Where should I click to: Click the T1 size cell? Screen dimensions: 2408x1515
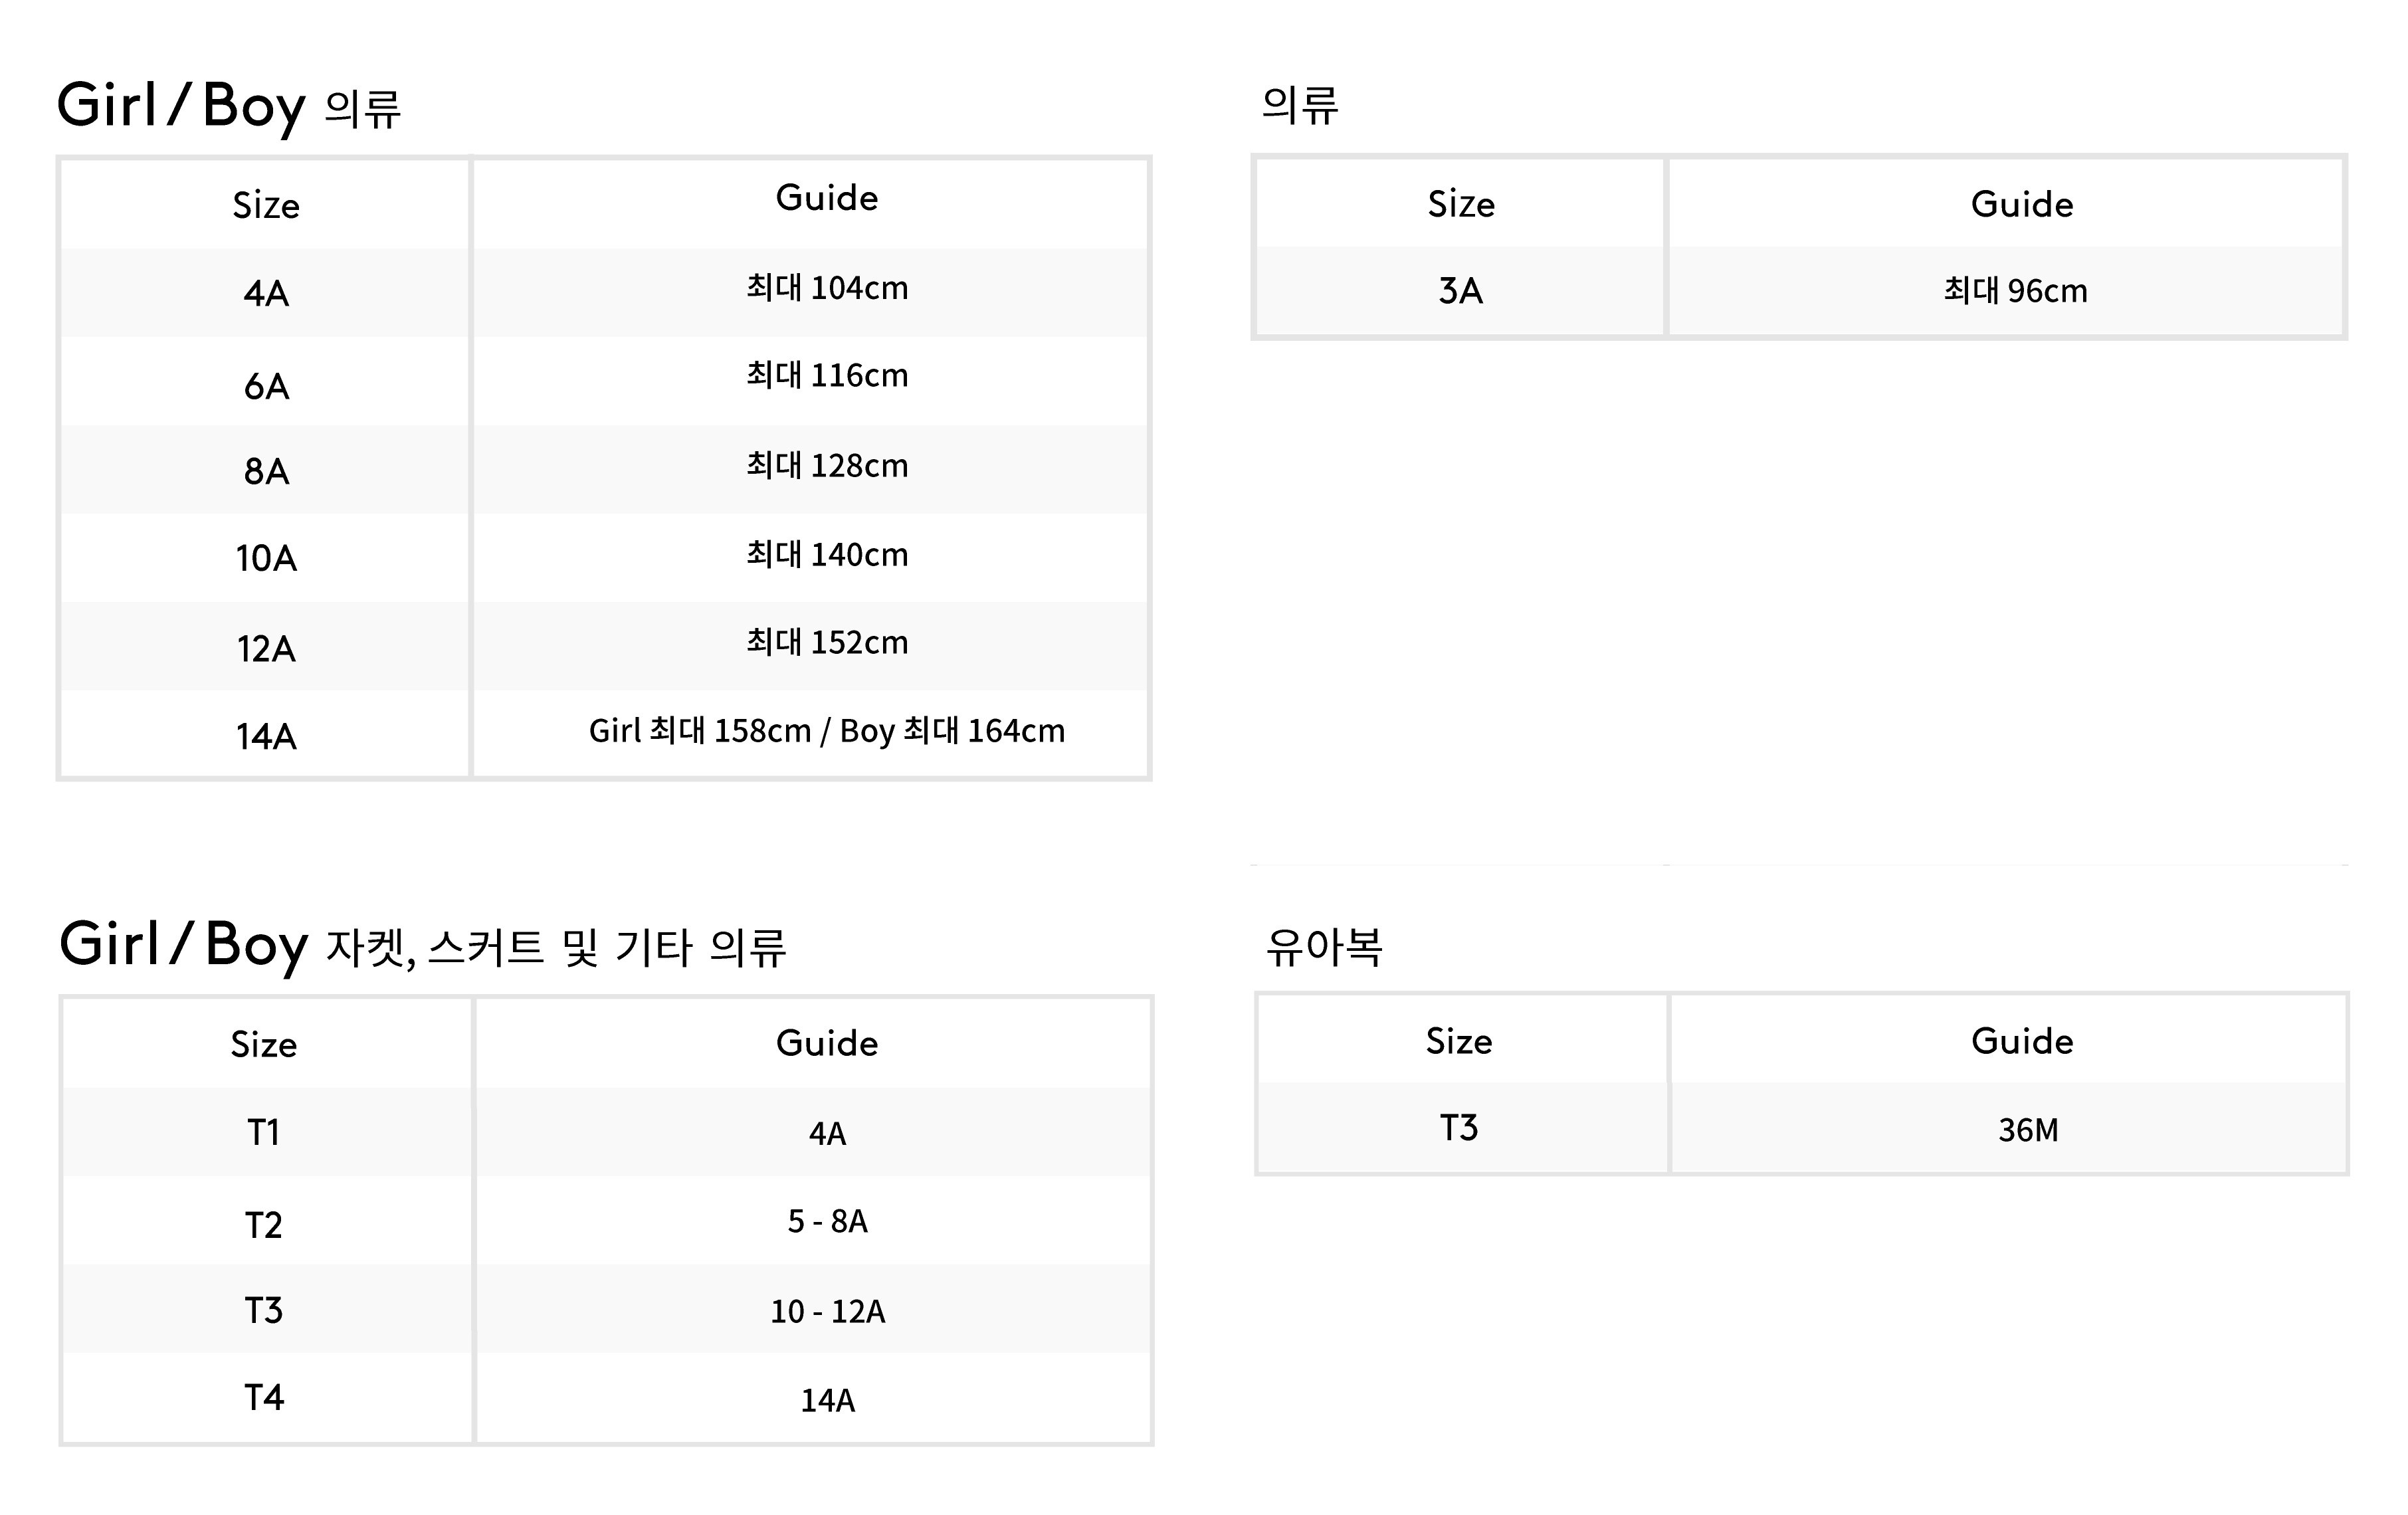pos(264,1133)
